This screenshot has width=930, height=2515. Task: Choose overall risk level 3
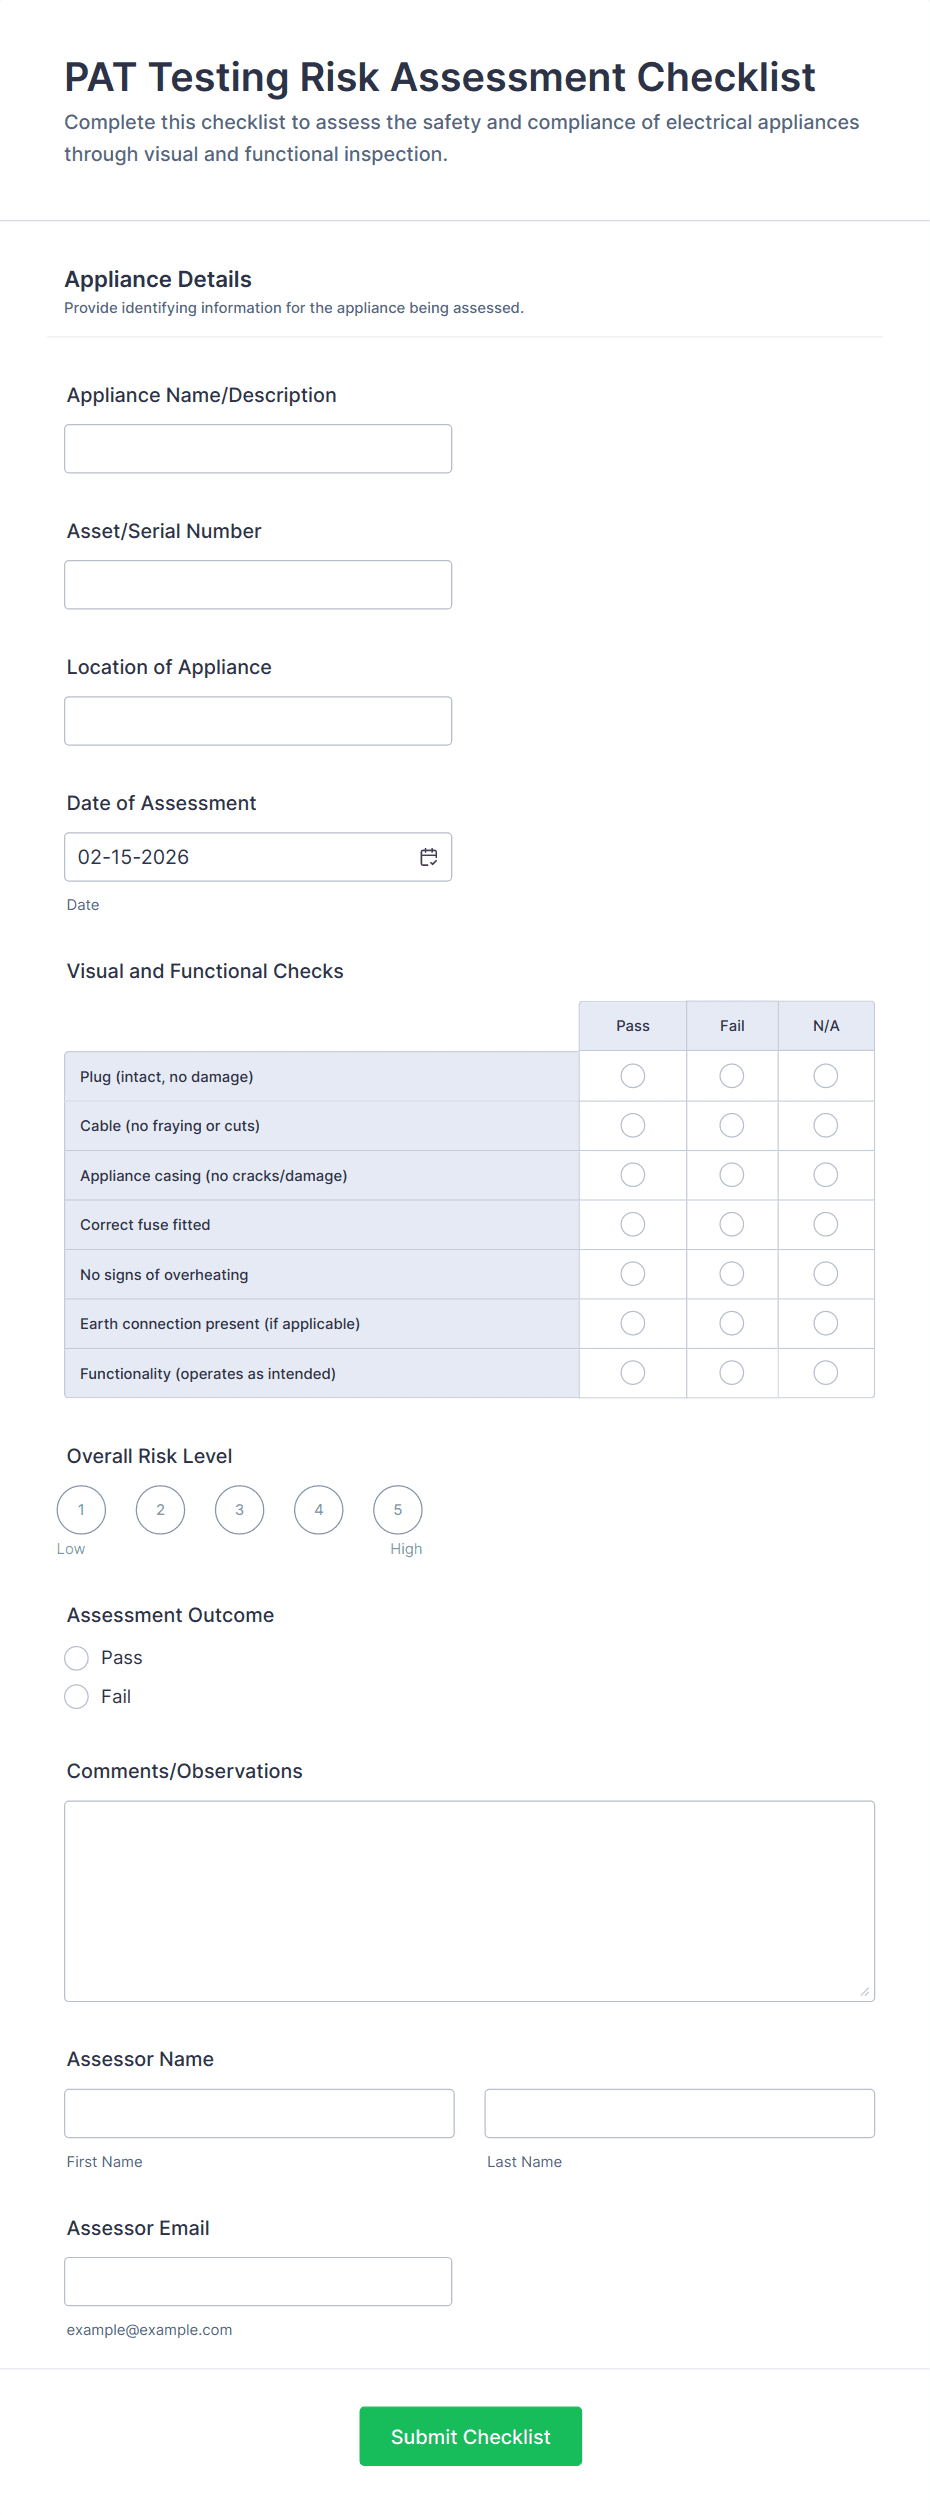pos(240,1510)
